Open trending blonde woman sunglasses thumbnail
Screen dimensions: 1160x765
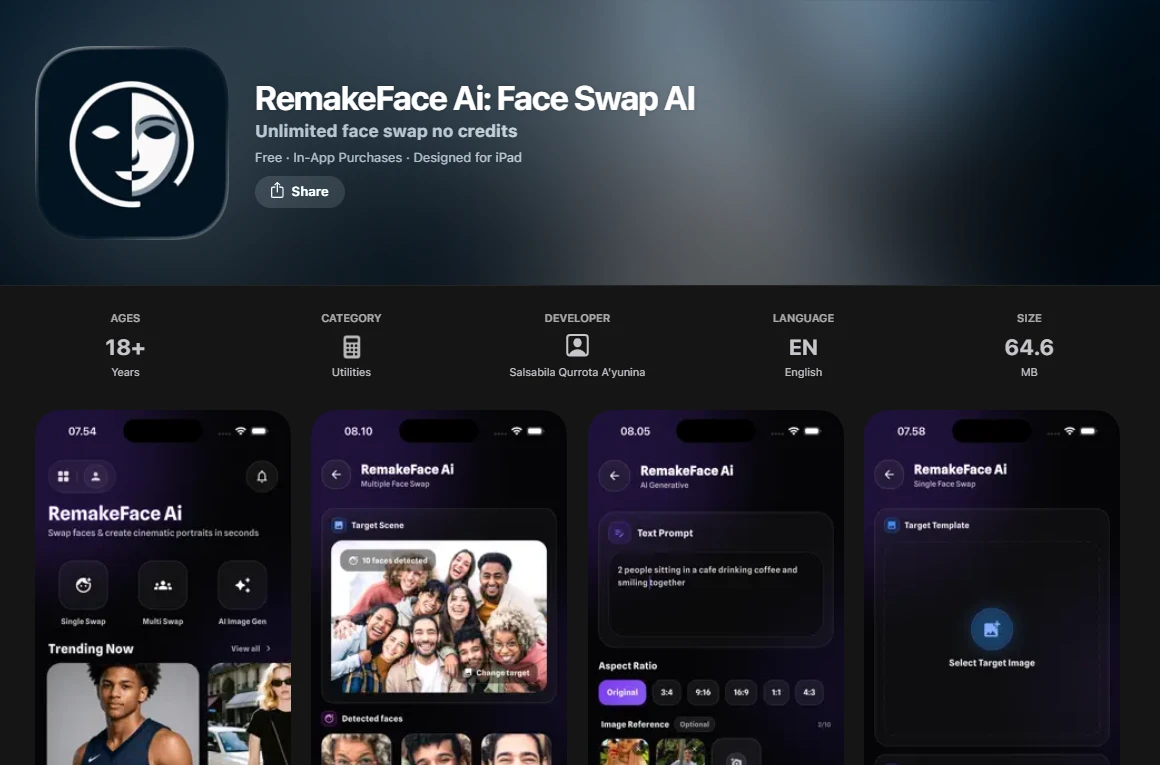(249, 714)
